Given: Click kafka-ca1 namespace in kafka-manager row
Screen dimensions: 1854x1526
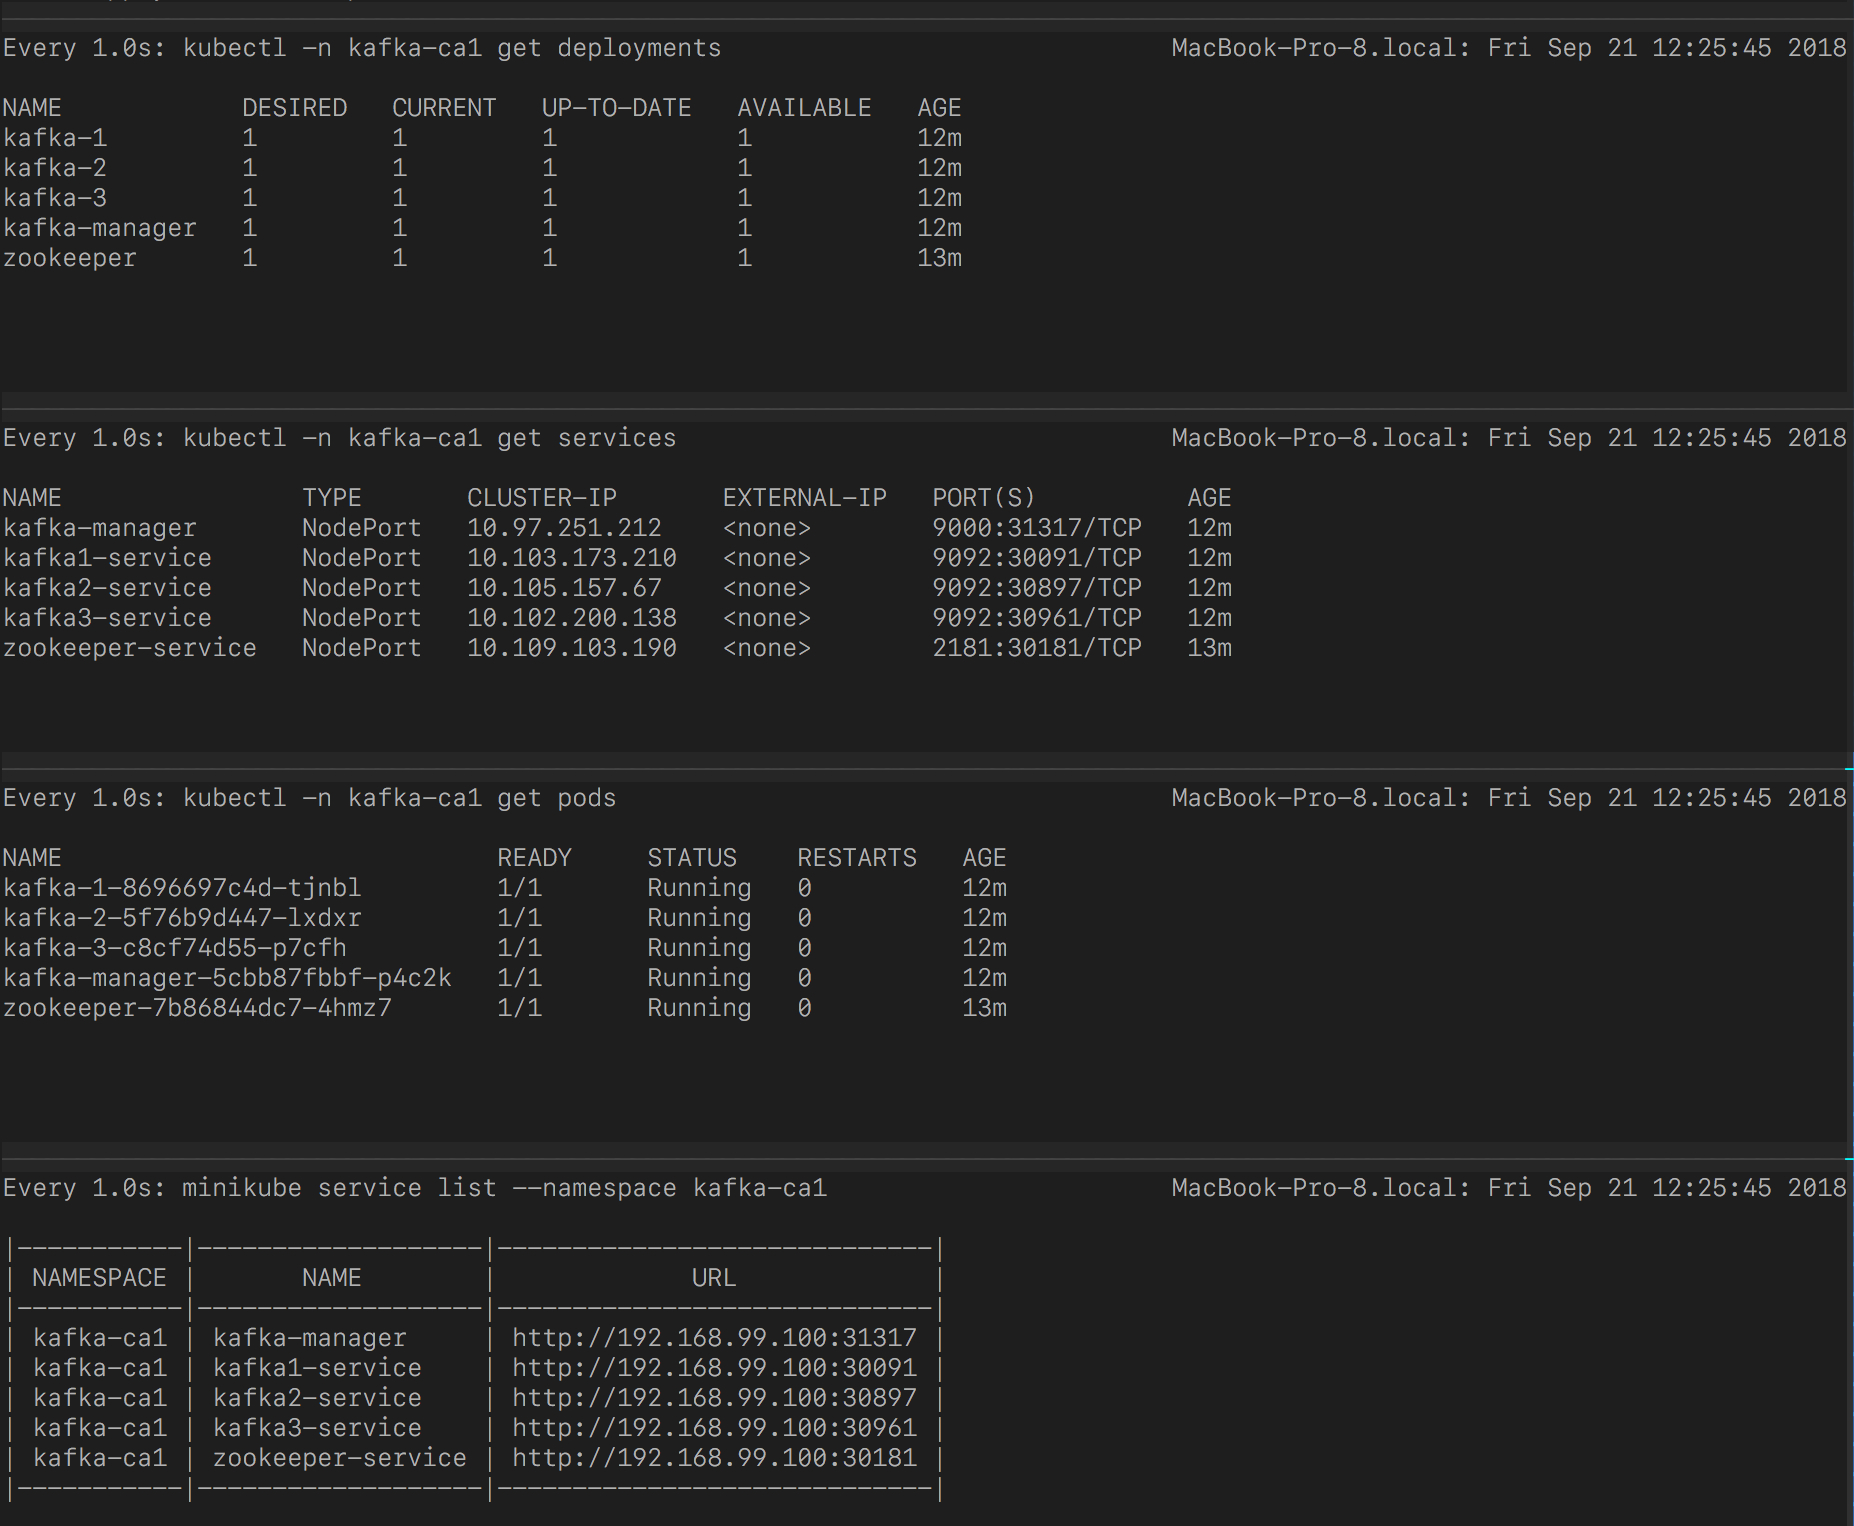Looking at the screenshot, I should pyautogui.click(x=100, y=1338).
